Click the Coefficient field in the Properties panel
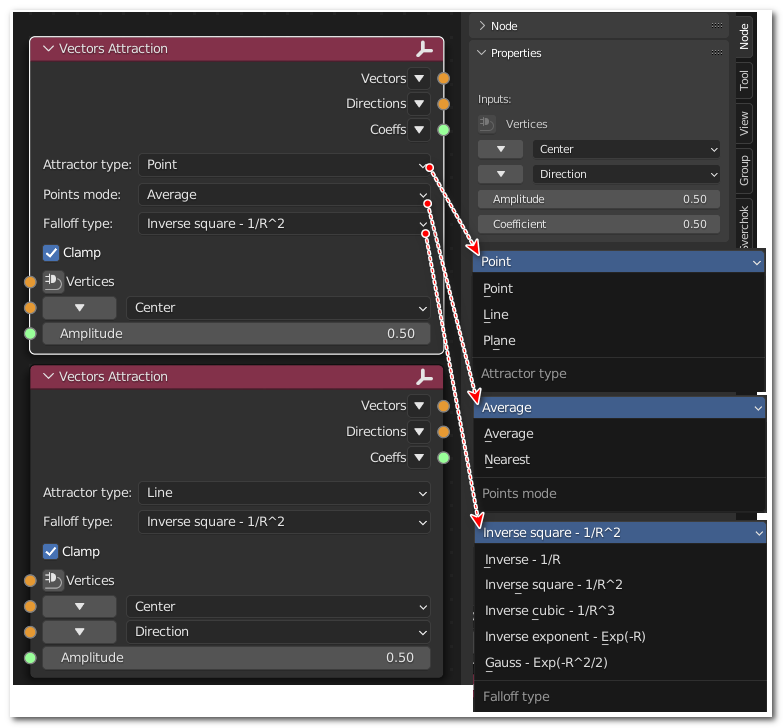This screenshot has height=728, width=783. point(599,224)
